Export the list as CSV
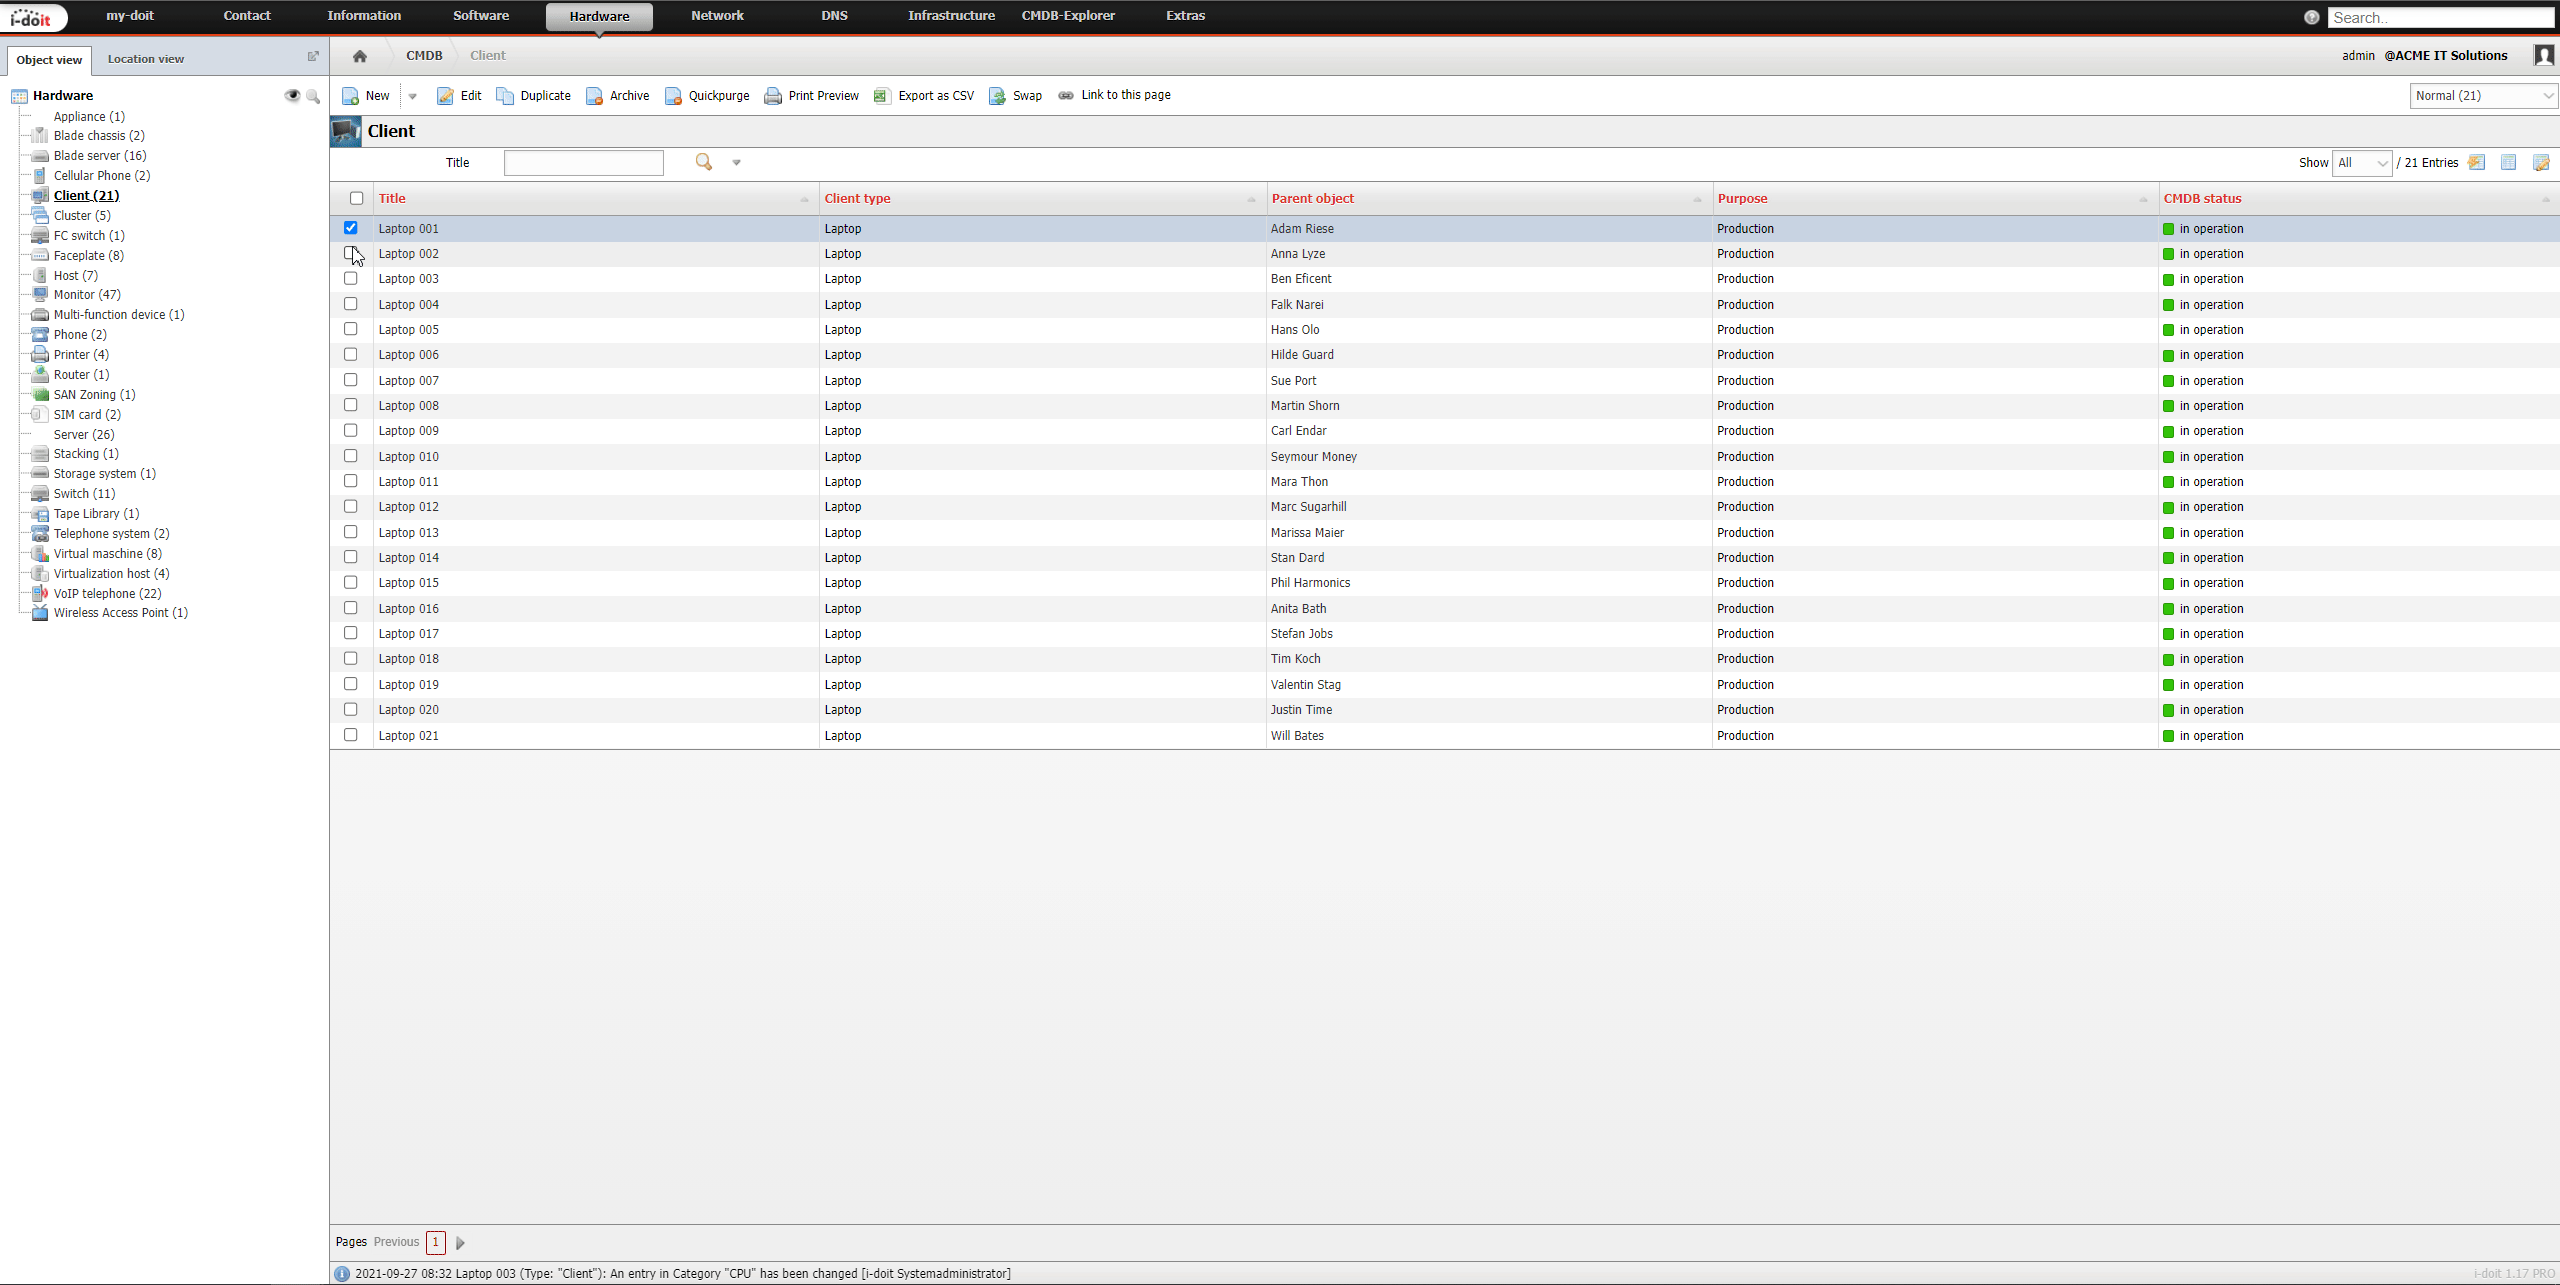2560x1285 pixels. click(x=924, y=96)
